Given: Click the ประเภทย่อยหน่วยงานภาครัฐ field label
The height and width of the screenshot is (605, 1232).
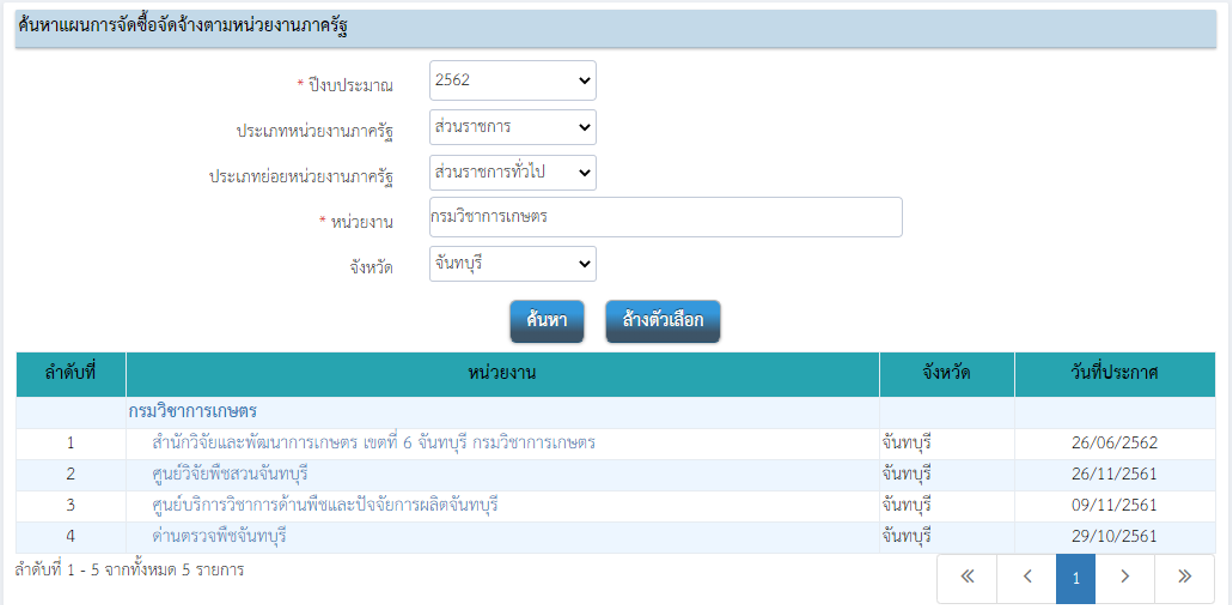Looking at the screenshot, I should coord(301,177).
